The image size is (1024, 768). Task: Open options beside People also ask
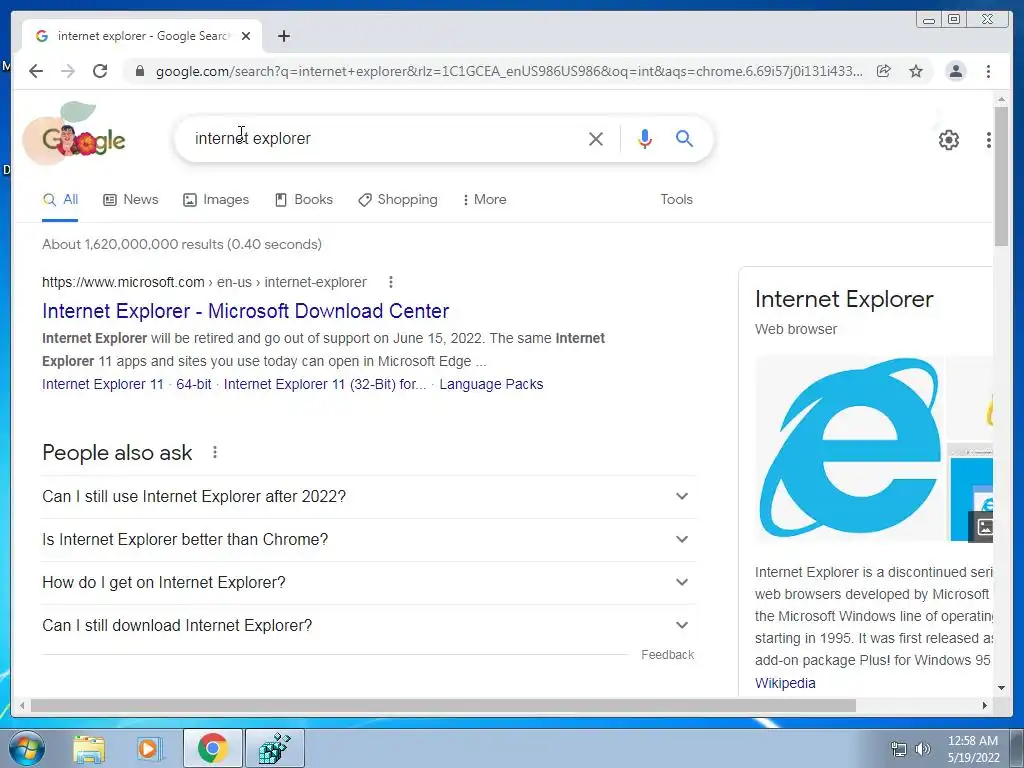tap(215, 452)
